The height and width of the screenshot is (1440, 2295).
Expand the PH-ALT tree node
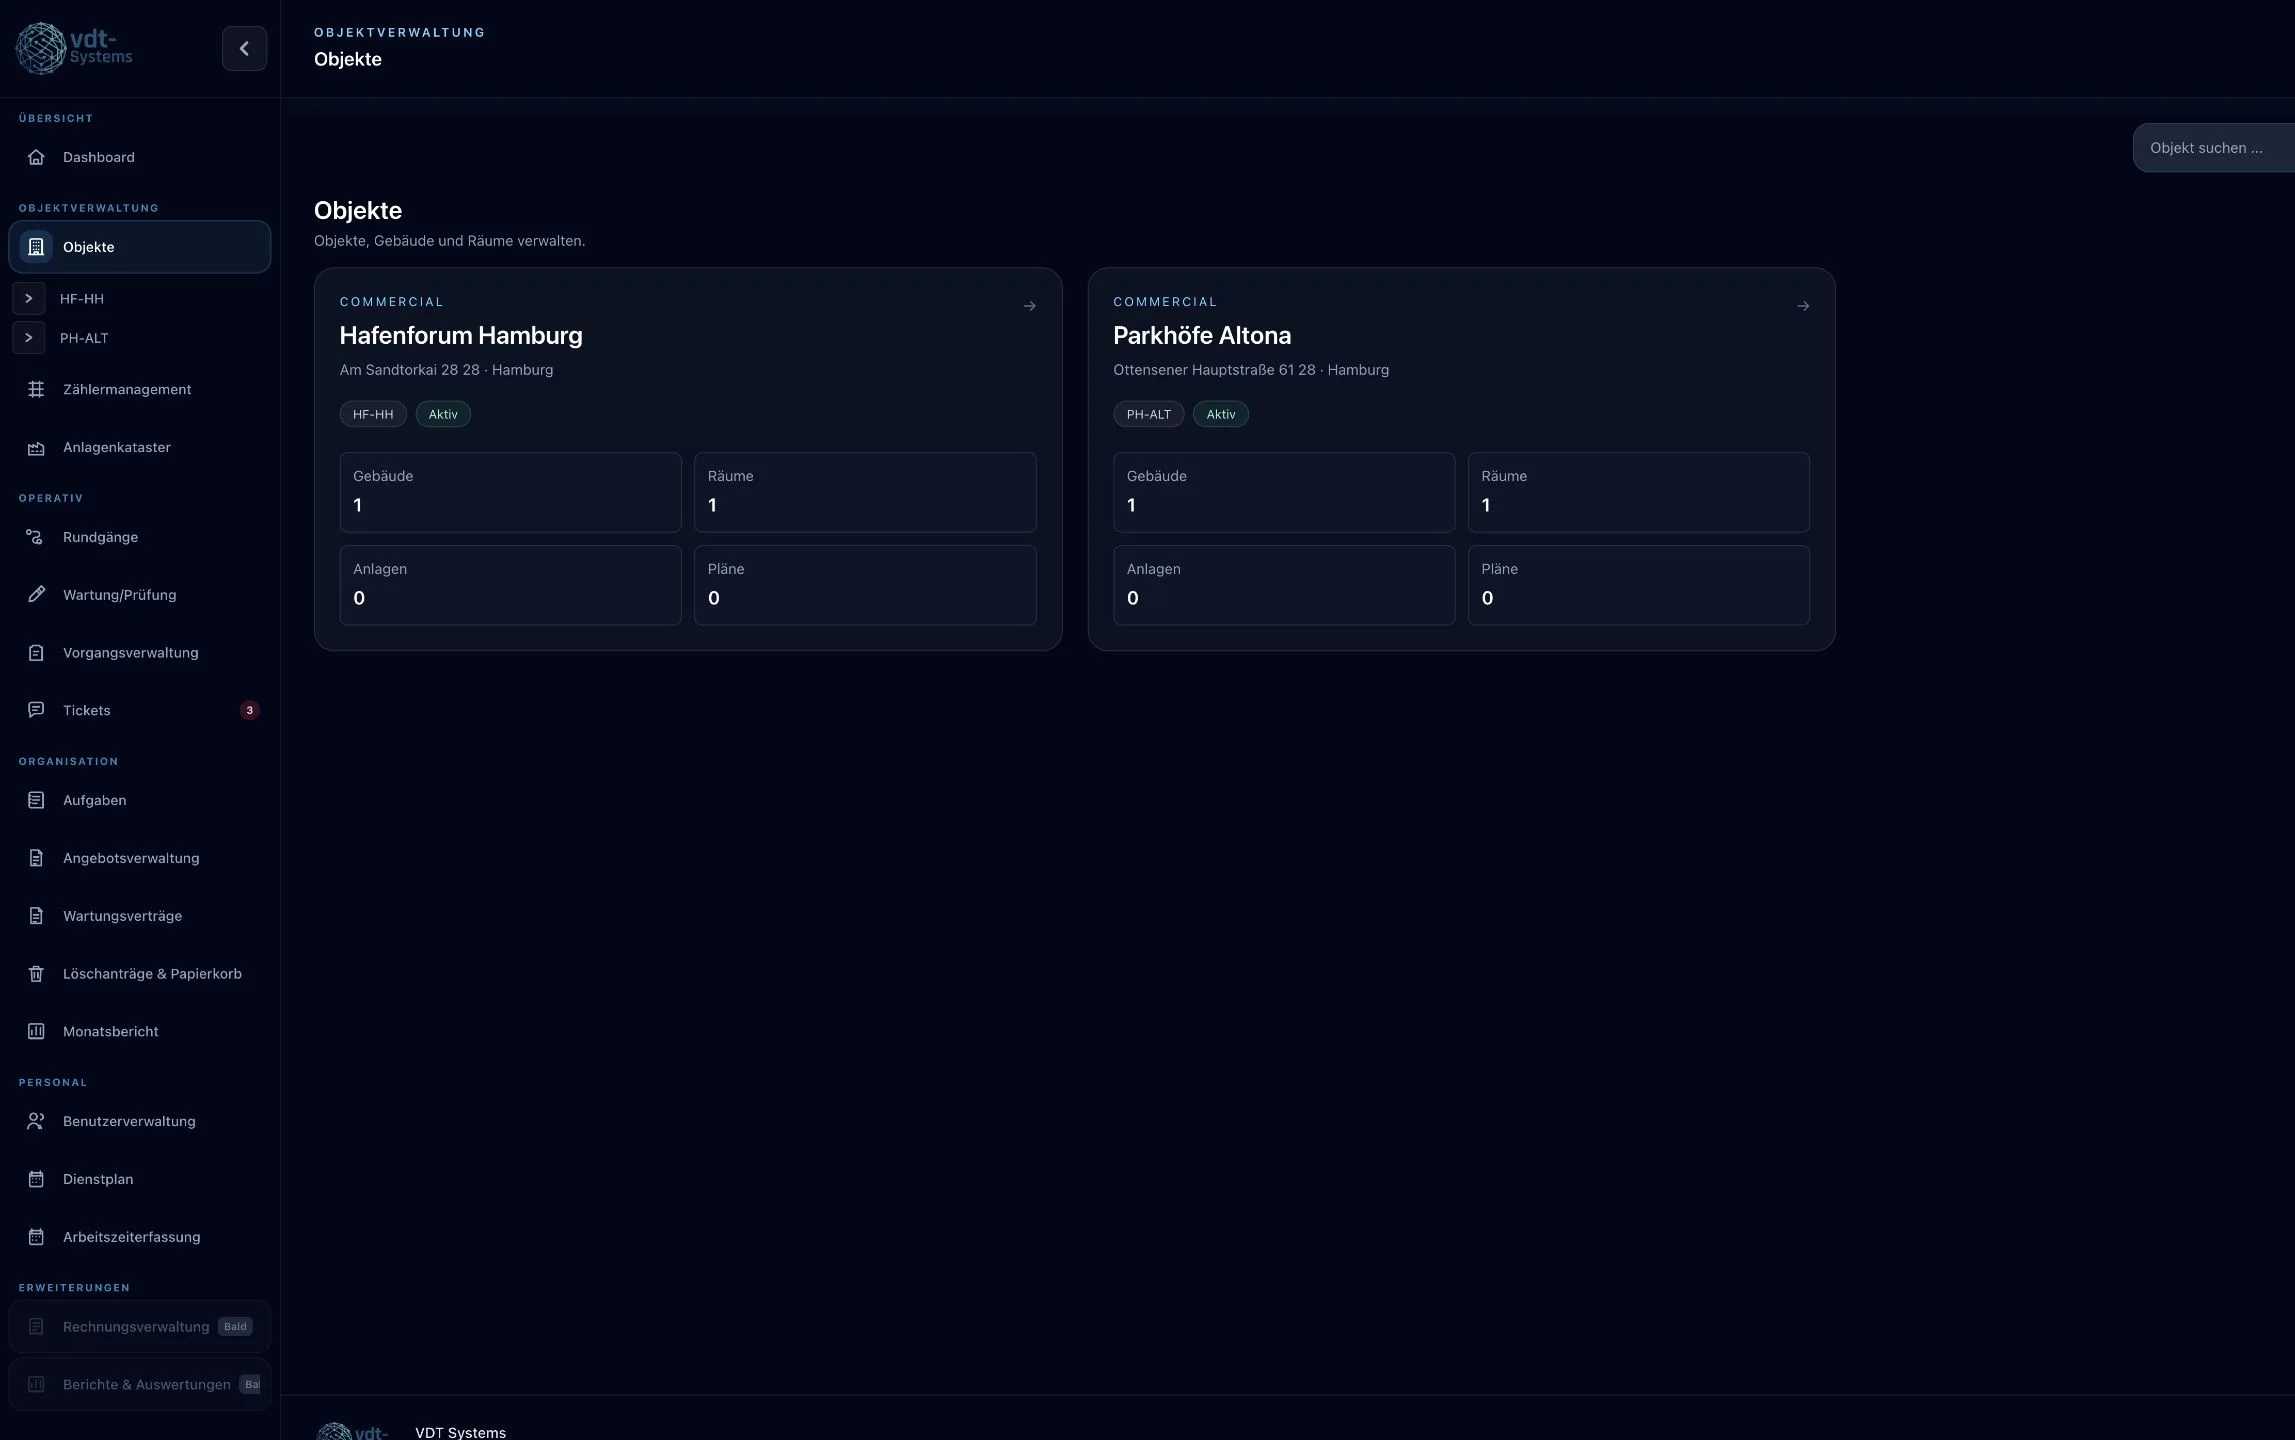[29, 338]
